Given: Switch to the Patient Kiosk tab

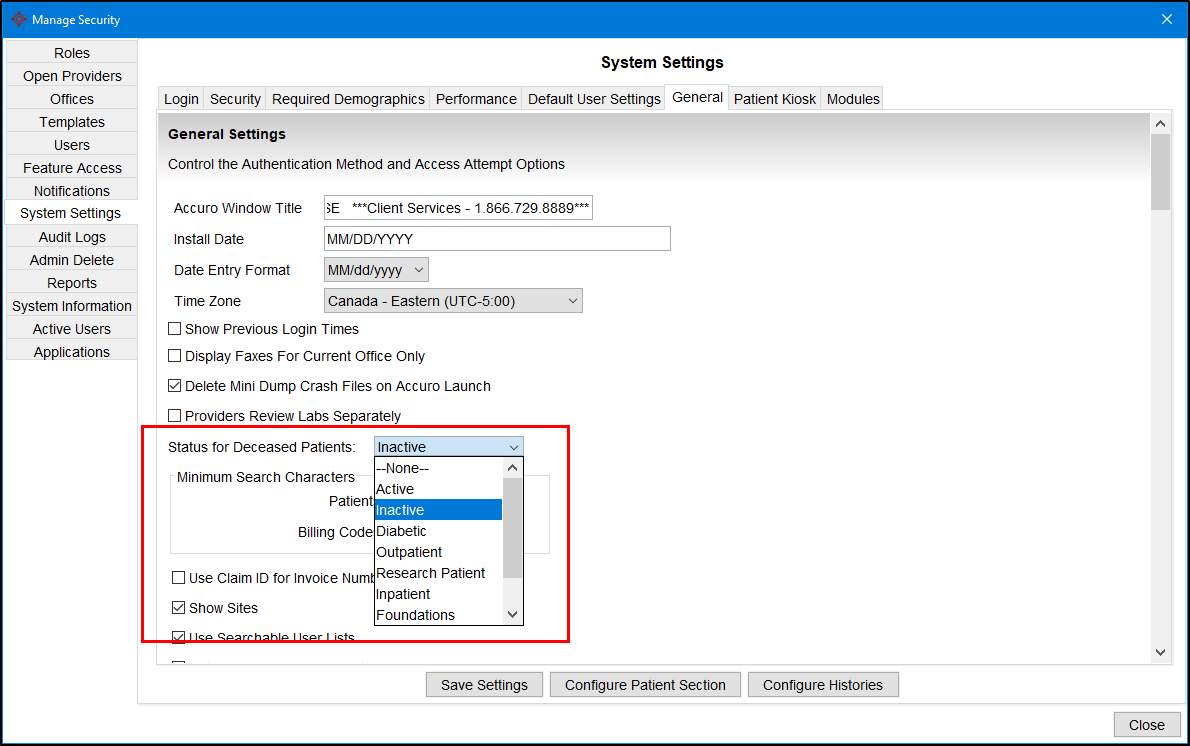Looking at the screenshot, I should [x=775, y=97].
